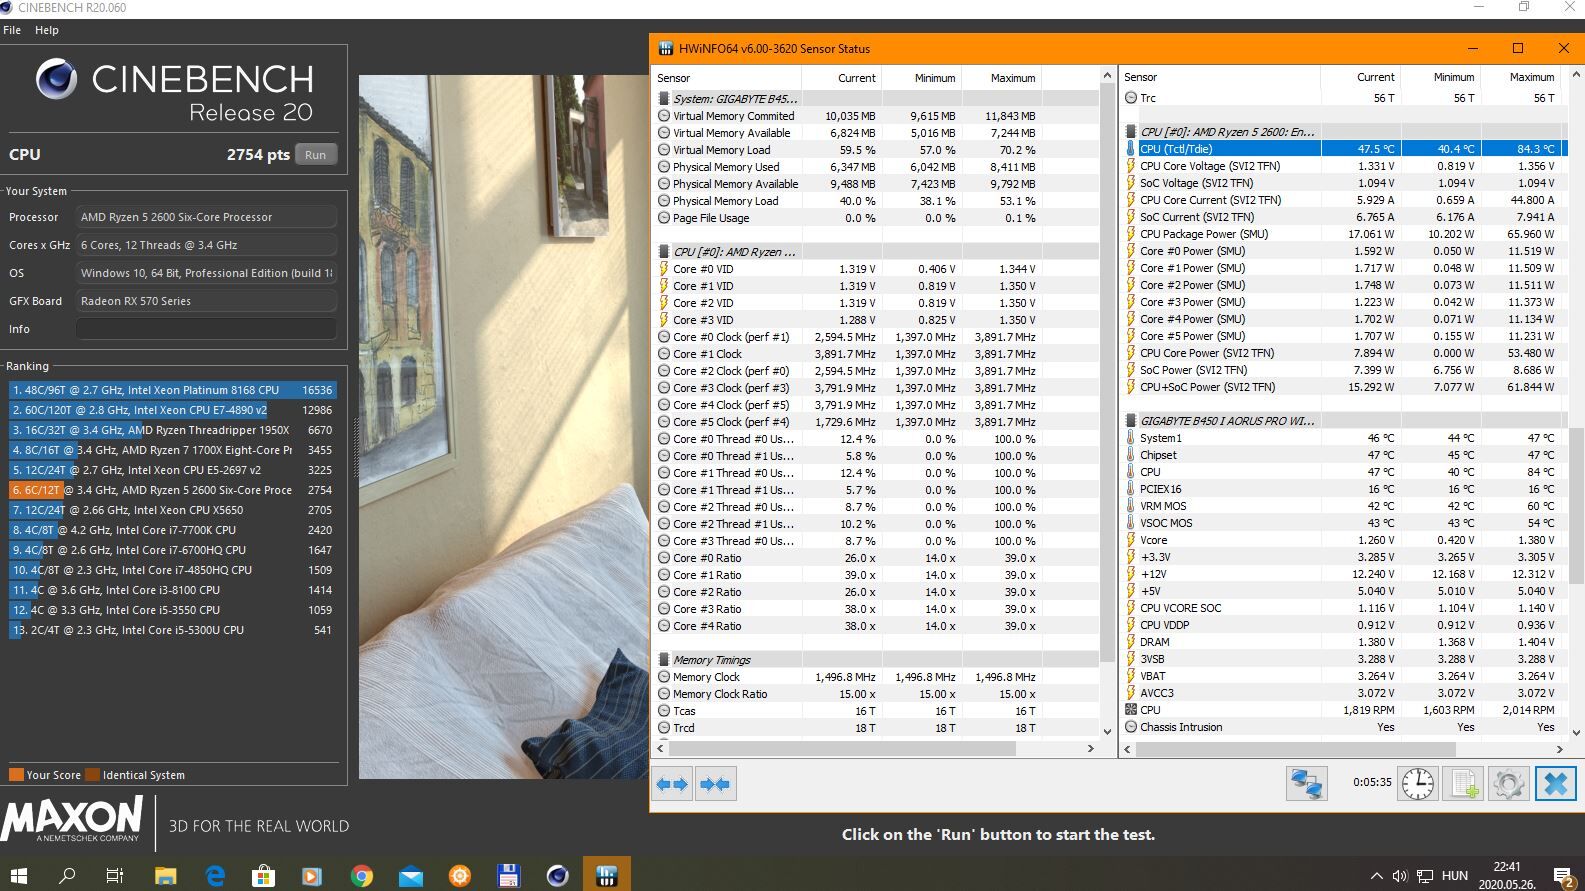Click the Sensor column header in left pane
This screenshot has width=1585, height=891.
pos(726,78)
